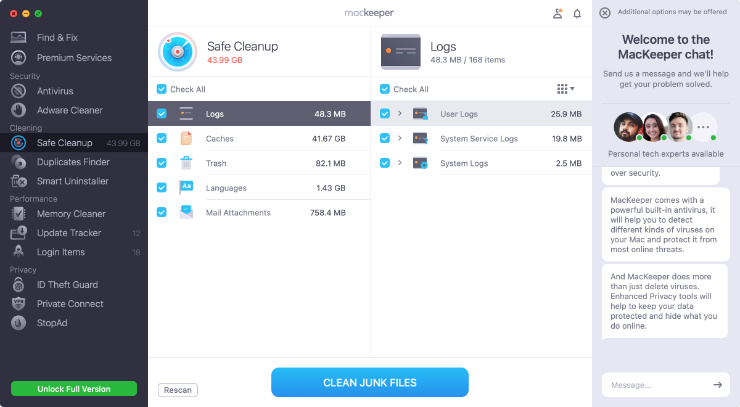Select the Antivirus shield icon
This screenshot has width=740, height=407.
(x=18, y=91)
